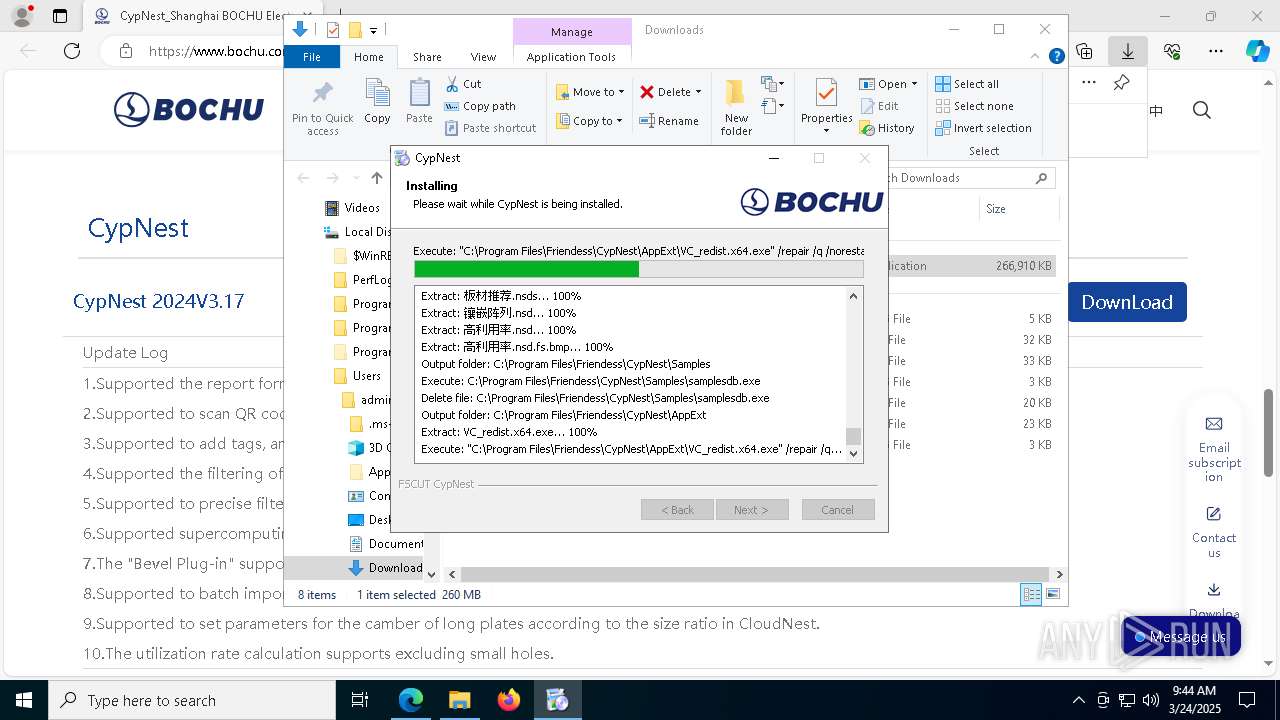Click Select all in ribbon
1280x720 pixels.
(x=967, y=84)
